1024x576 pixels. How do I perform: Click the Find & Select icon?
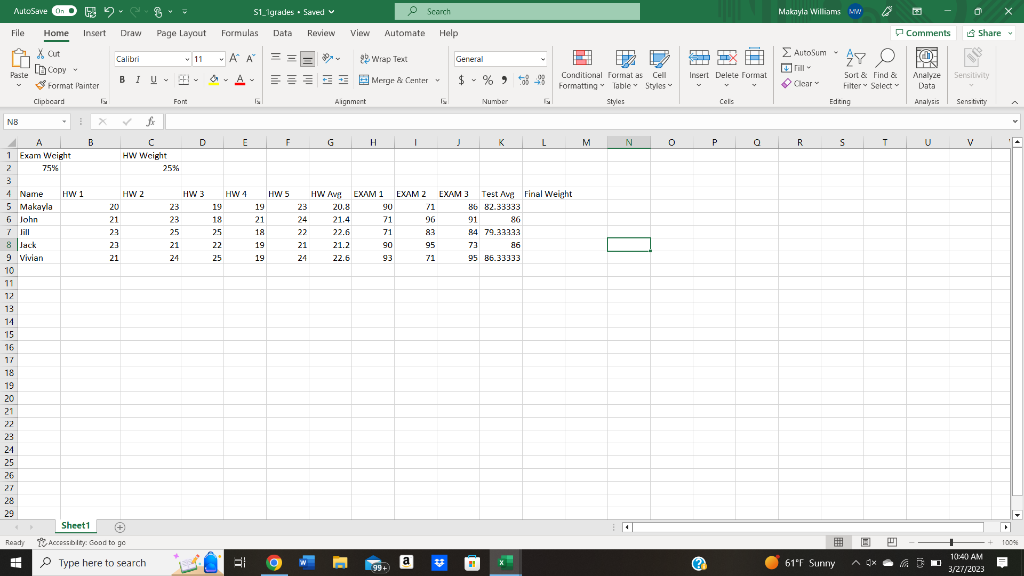[x=883, y=72]
